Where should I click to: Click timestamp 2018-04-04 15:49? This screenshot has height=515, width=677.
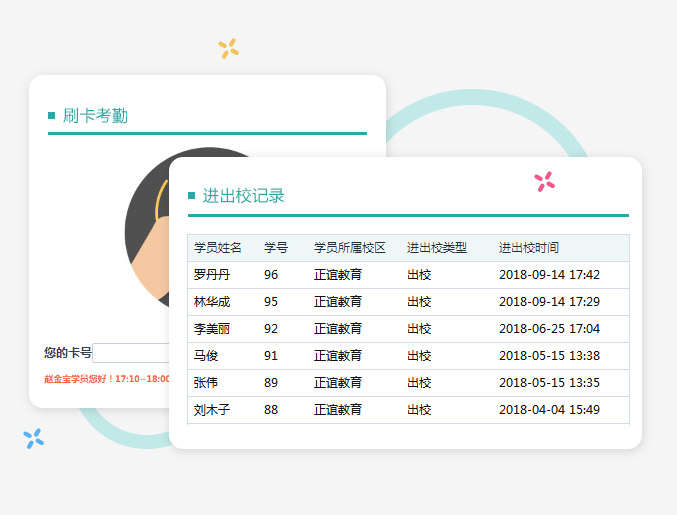point(549,410)
